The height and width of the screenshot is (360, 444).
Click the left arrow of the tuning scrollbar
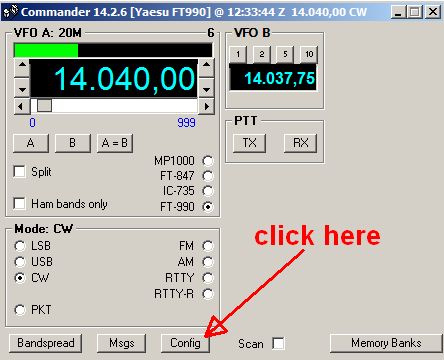[x=22, y=106]
